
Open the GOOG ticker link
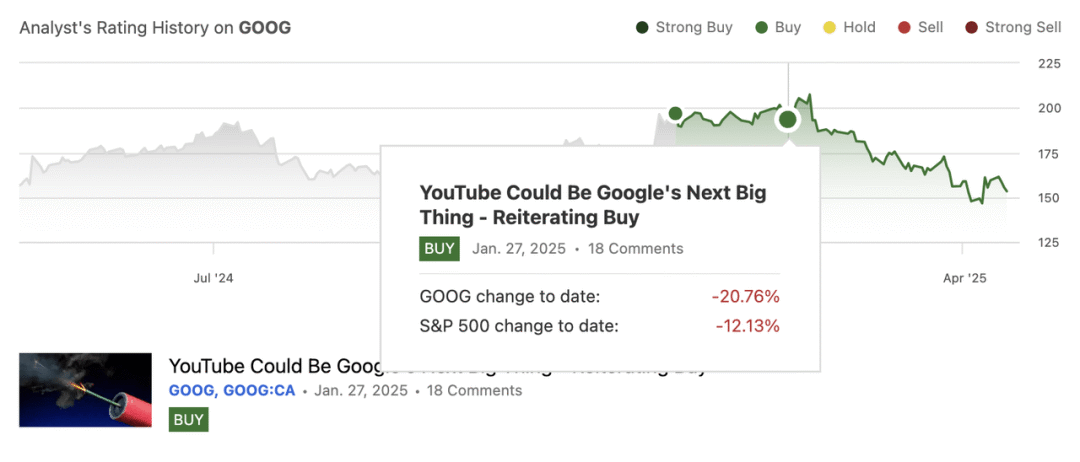tap(191, 391)
